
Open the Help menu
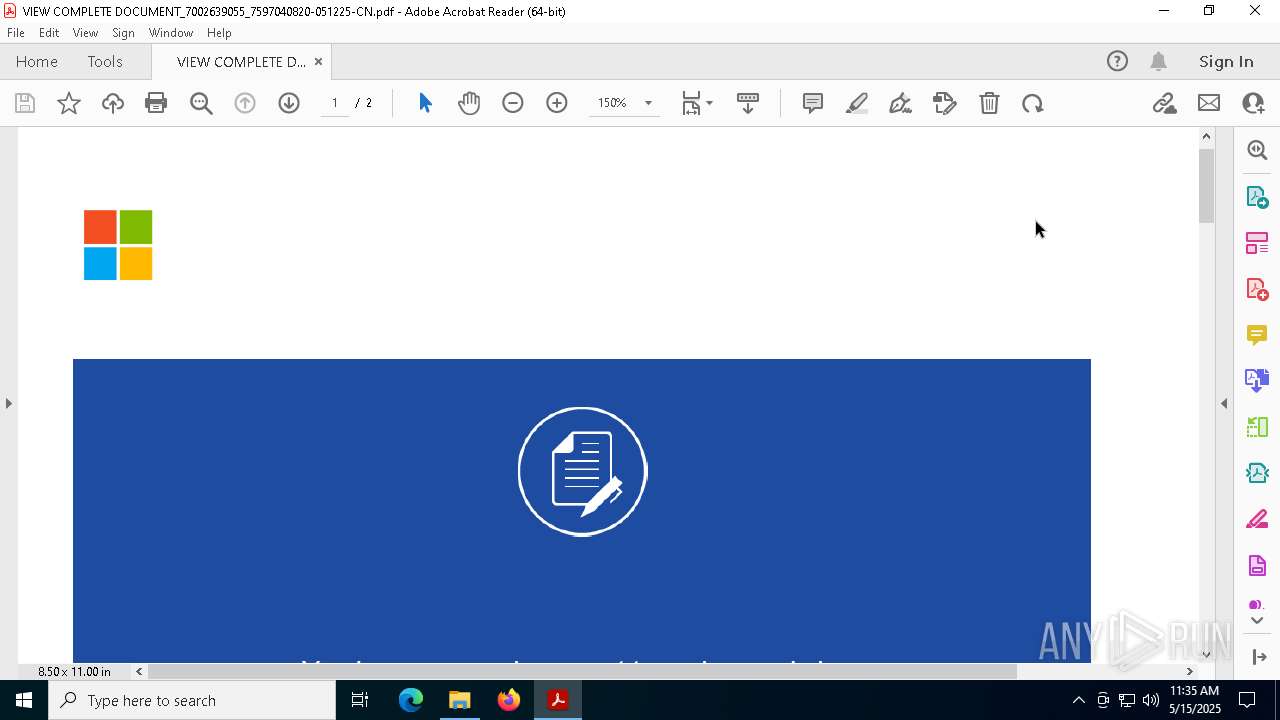[x=219, y=33]
